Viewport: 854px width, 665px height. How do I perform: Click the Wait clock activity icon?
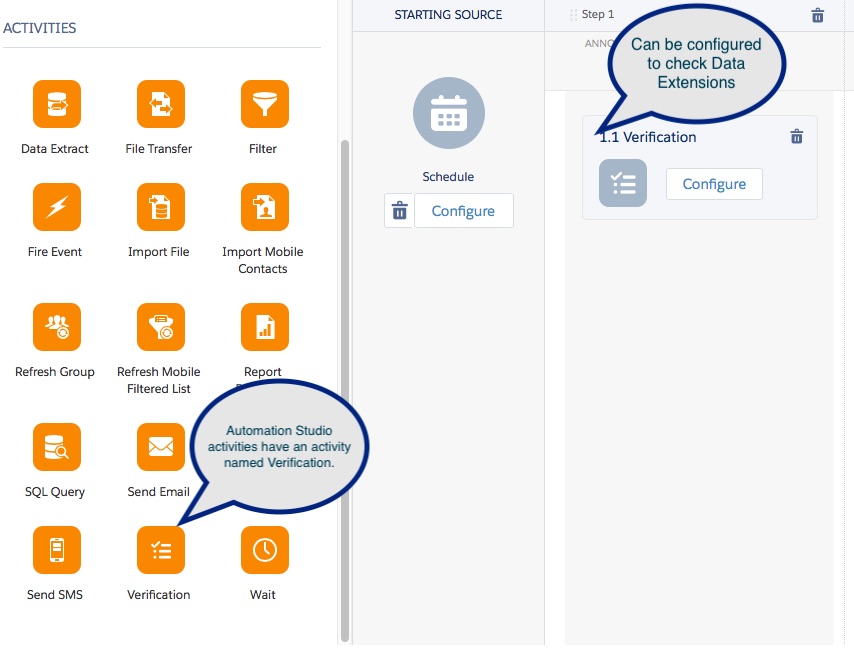[x=264, y=550]
